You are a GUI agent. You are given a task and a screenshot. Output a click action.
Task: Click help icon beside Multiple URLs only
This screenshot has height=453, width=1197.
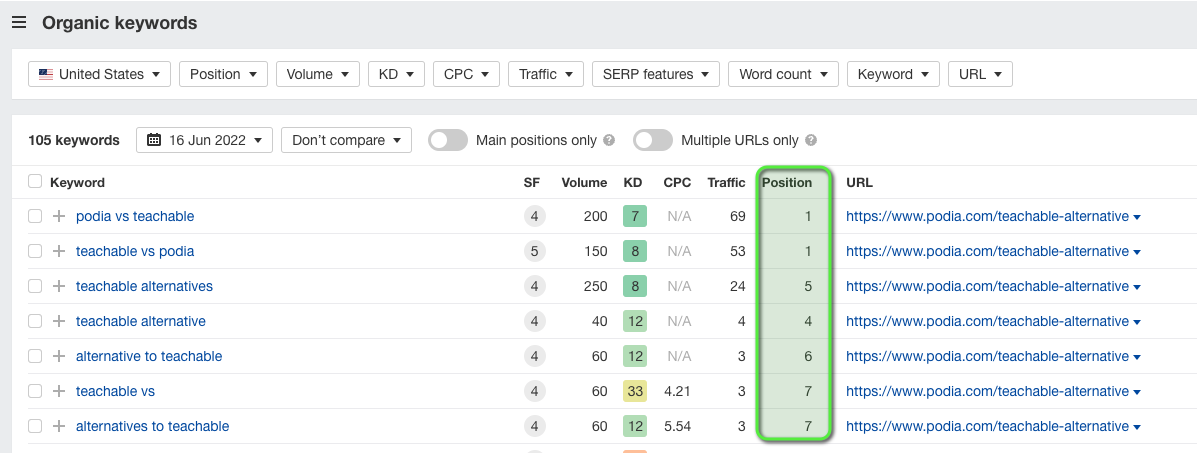point(811,141)
